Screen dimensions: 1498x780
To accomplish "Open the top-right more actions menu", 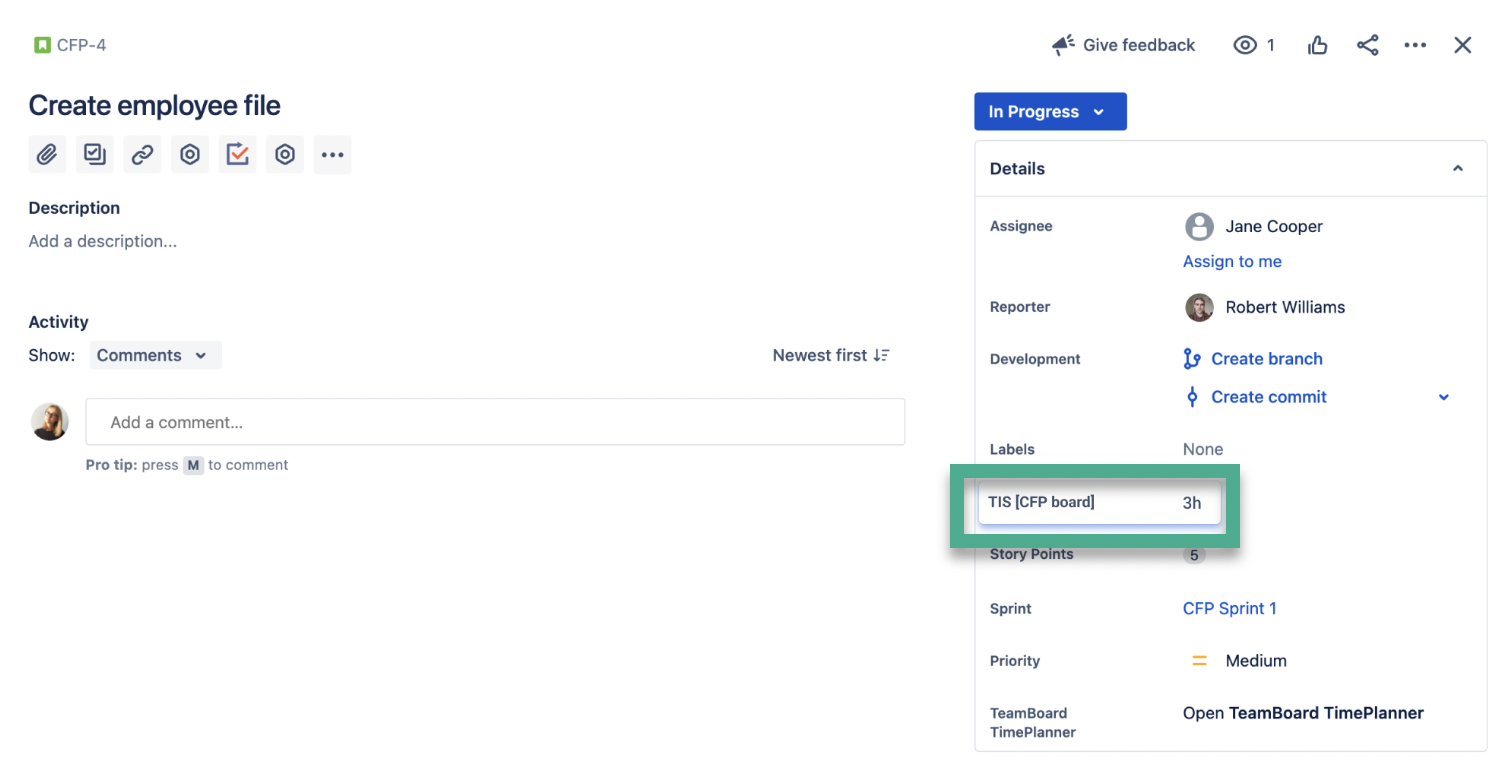I will click(1415, 45).
